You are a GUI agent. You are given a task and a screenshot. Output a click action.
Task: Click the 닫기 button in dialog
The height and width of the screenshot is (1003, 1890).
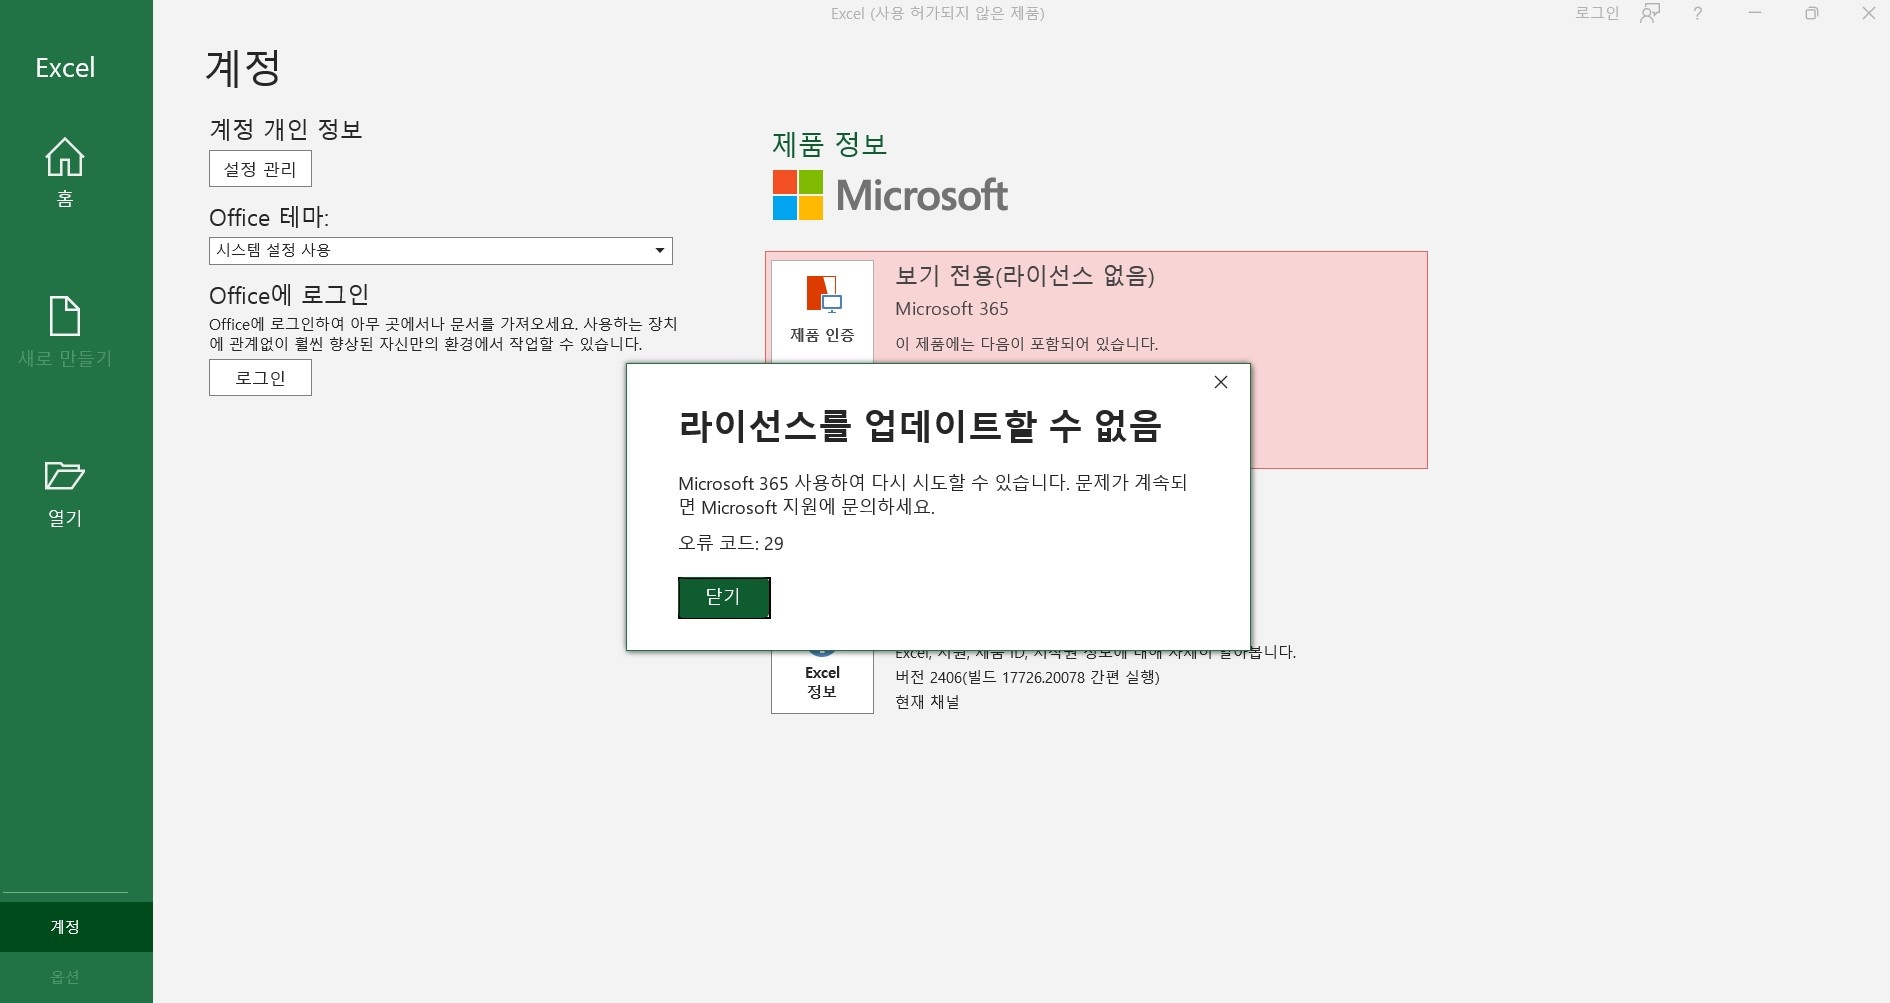pos(724,598)
